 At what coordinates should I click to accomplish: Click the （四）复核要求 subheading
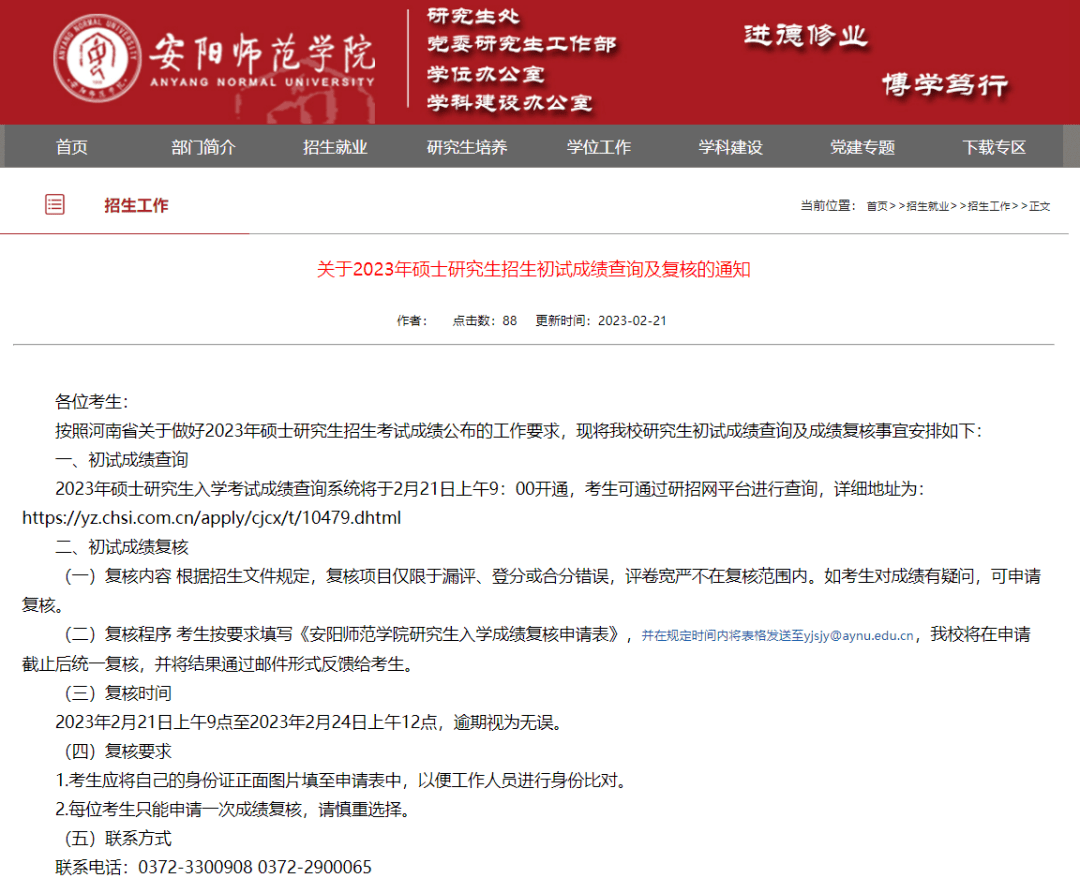pos(117,751)
